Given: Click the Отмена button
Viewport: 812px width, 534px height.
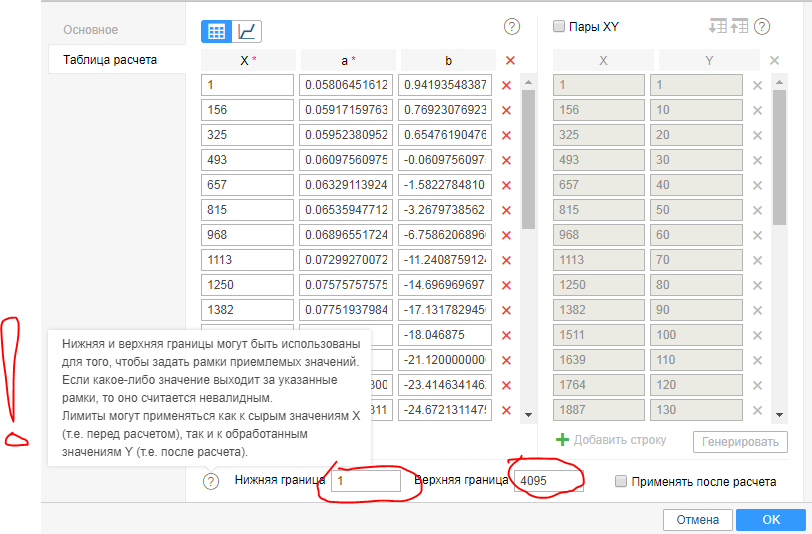Looking at the screenshot, I should click(x=697, y=520).
